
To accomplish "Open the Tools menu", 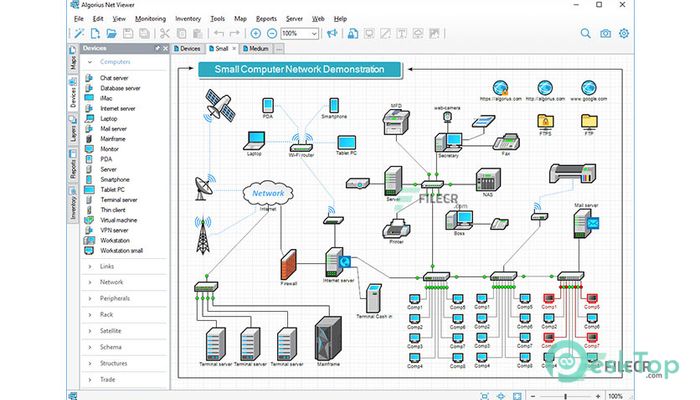I will pyautogui.click(x=217, y=19).
